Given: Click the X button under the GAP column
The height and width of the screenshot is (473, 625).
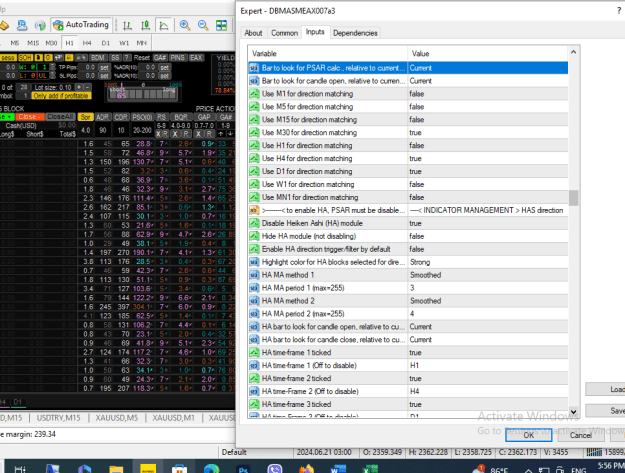Looking at the screenshot, I should pyautogui.click(x=198, y=134).
